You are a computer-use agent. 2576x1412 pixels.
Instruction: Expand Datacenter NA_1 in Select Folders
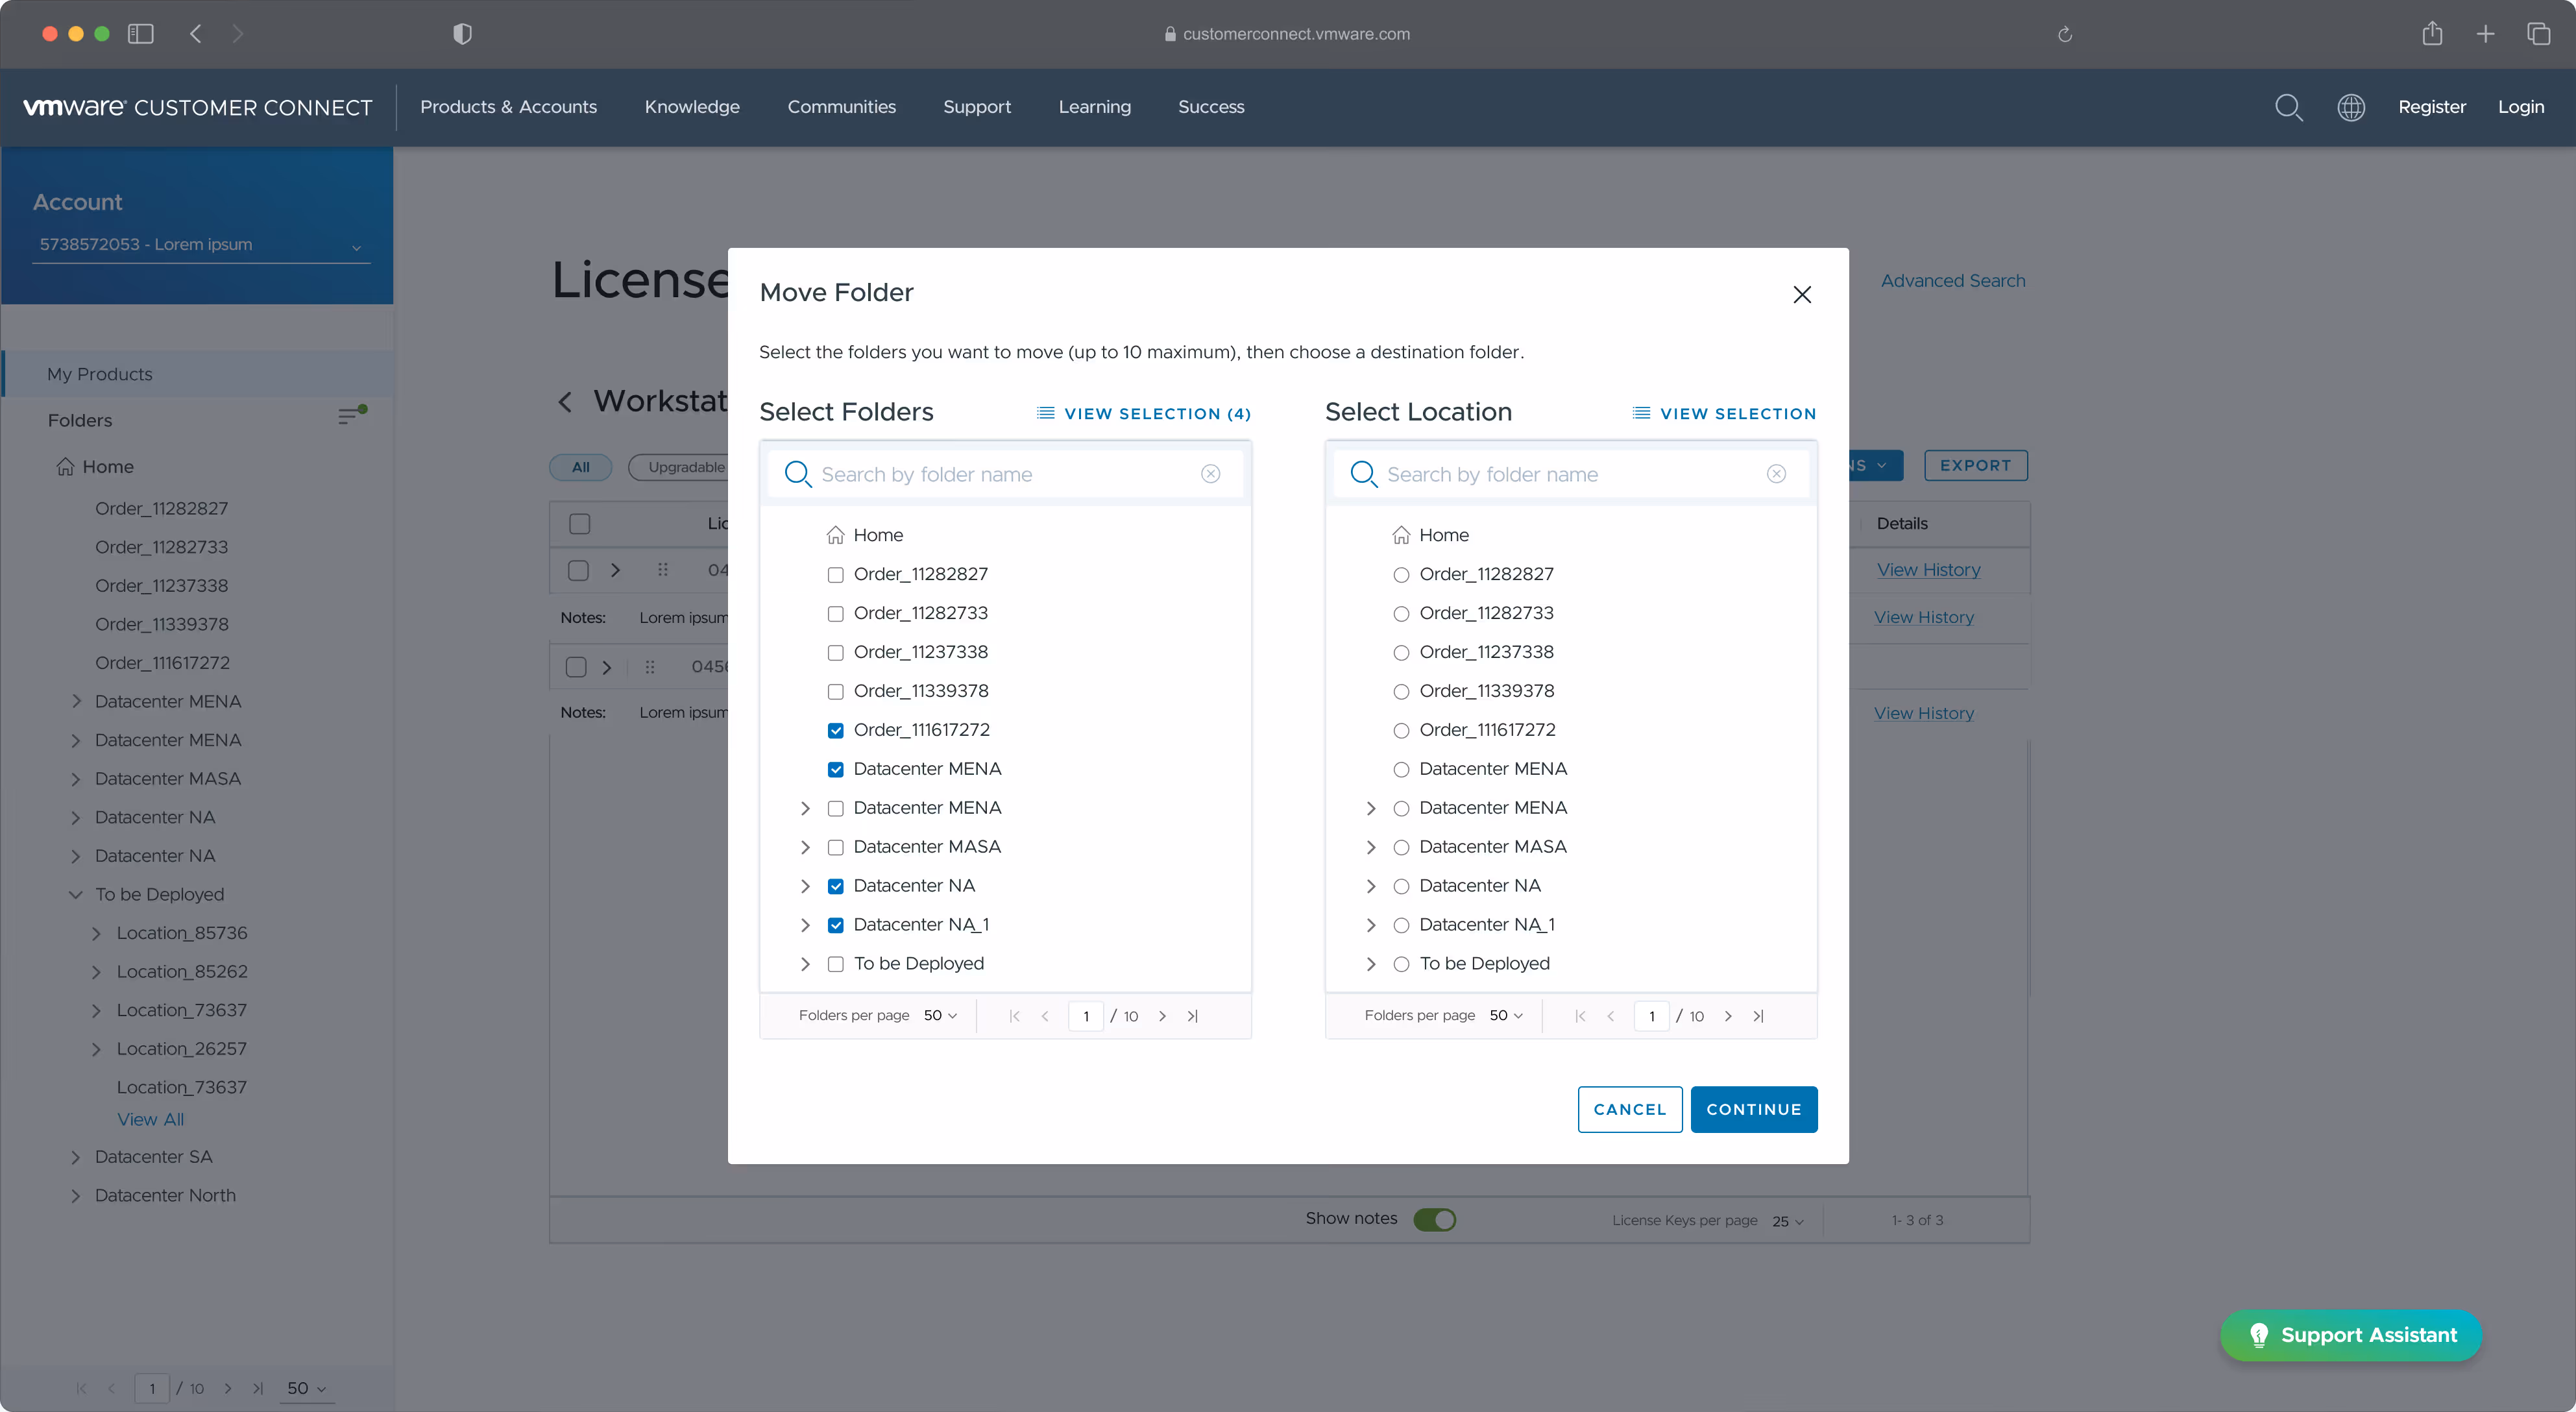(x=805, y=925)
